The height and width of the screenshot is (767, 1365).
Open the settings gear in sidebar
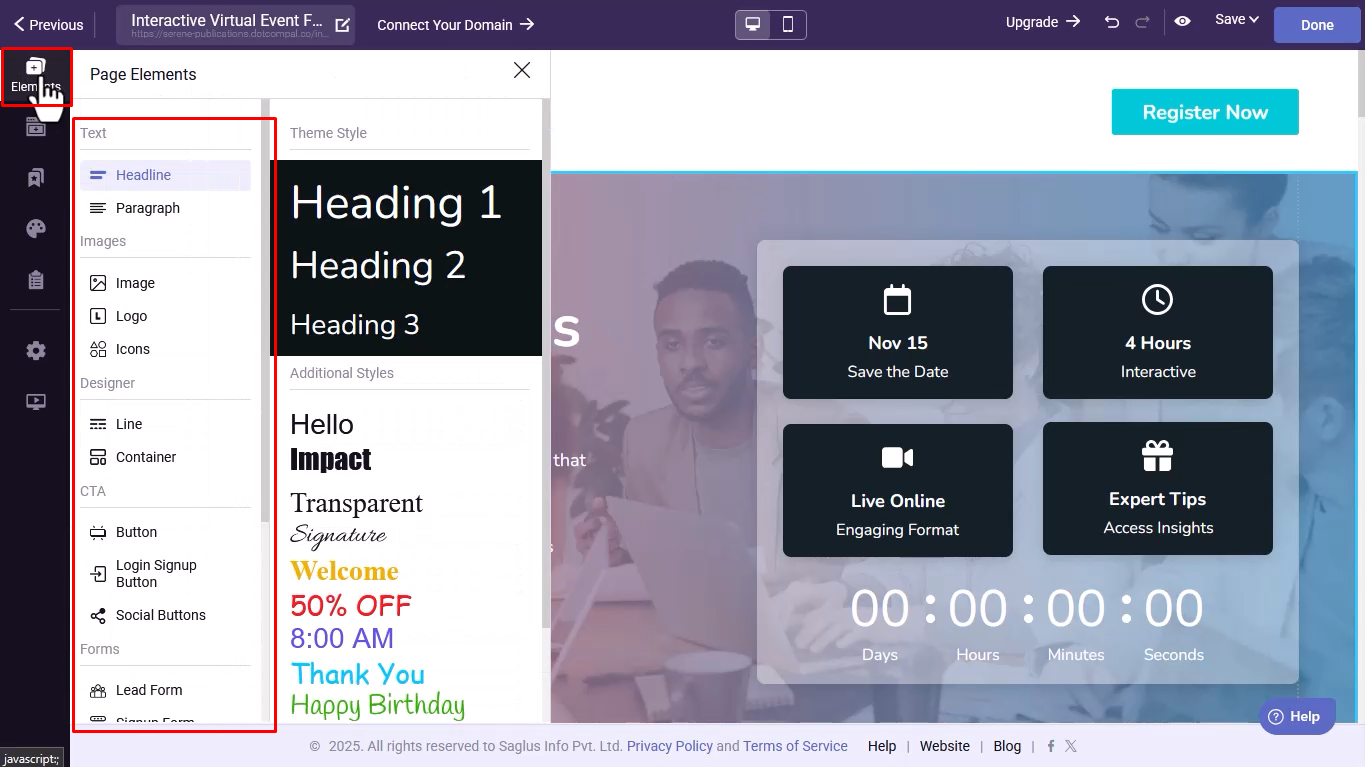[x=36, y=351]
